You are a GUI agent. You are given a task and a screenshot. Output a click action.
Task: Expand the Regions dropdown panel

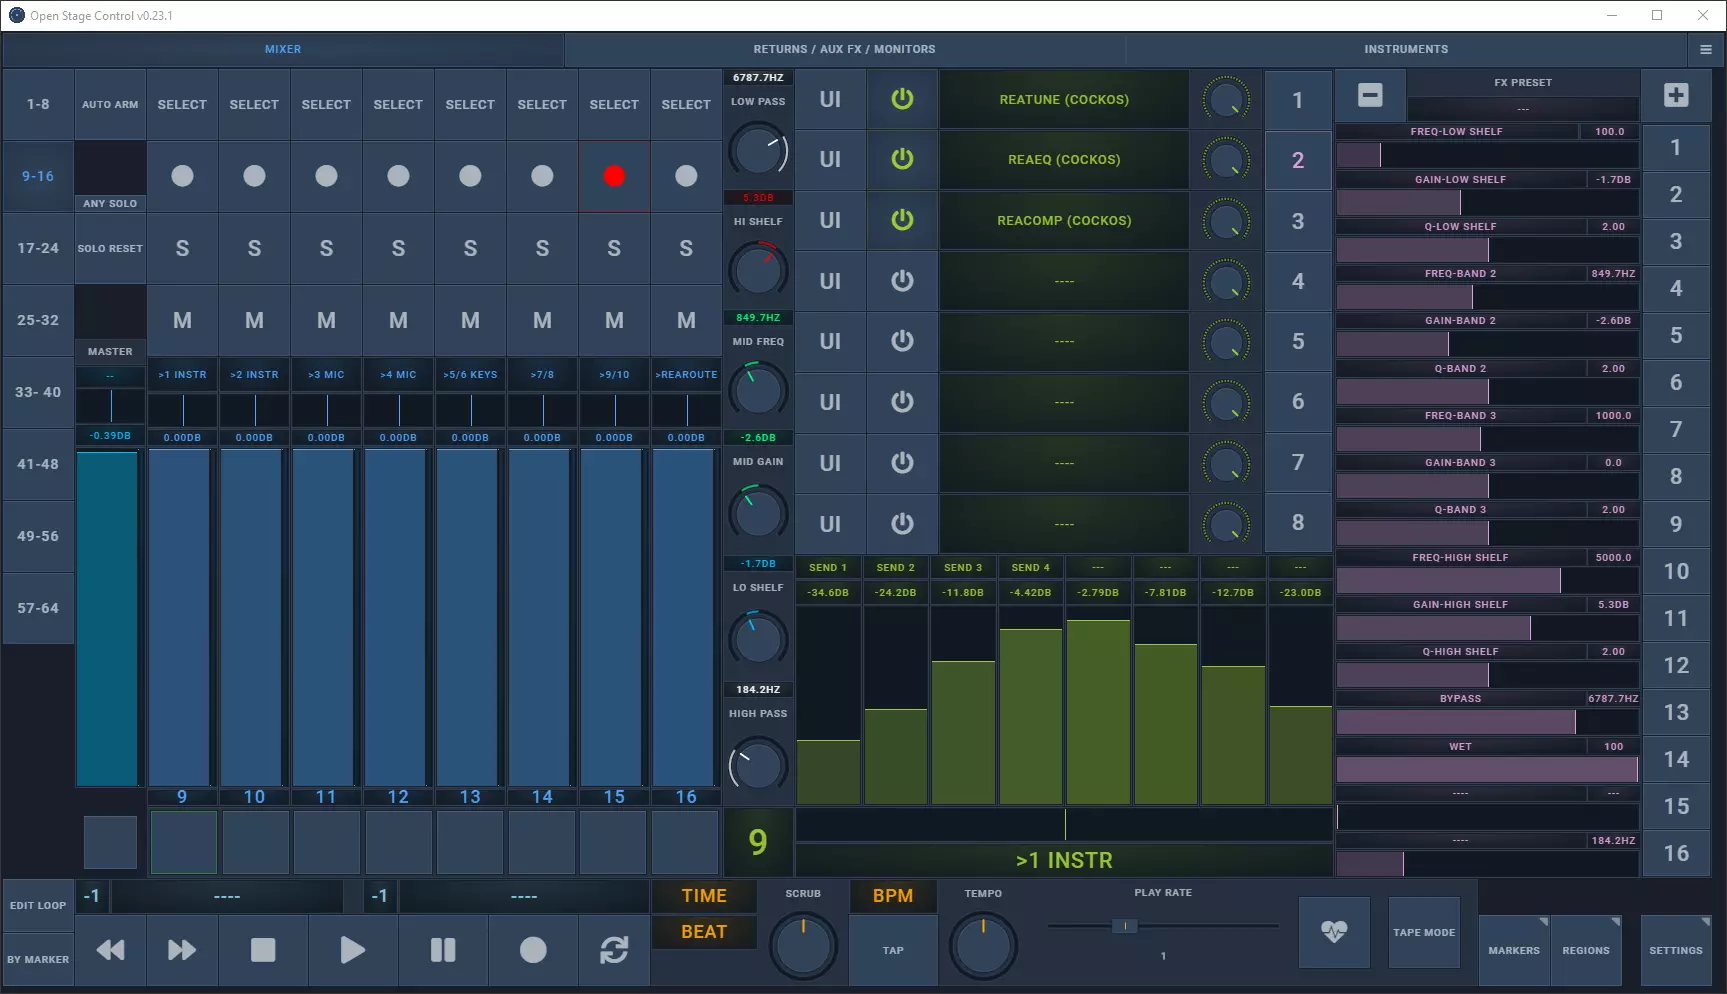point(1586,950)
